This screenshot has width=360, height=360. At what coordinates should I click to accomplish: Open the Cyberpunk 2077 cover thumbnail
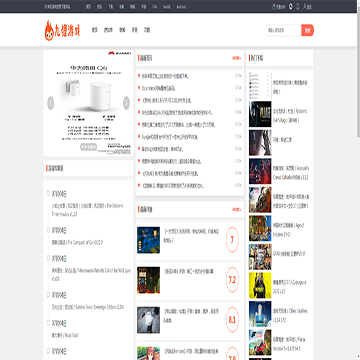[260, 285]
